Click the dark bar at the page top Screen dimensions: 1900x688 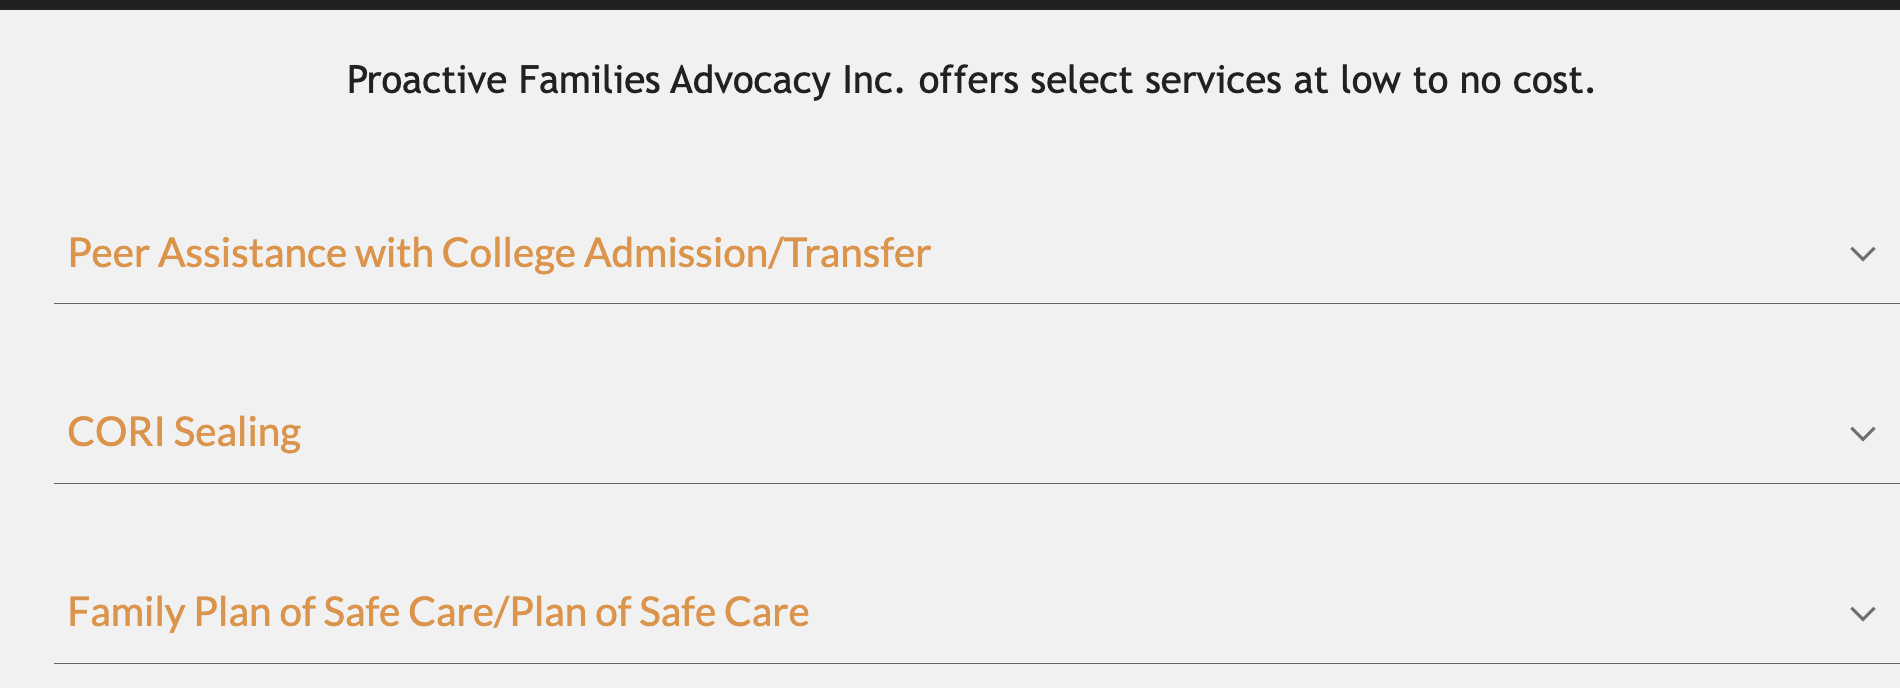click(x=950, y=4)
